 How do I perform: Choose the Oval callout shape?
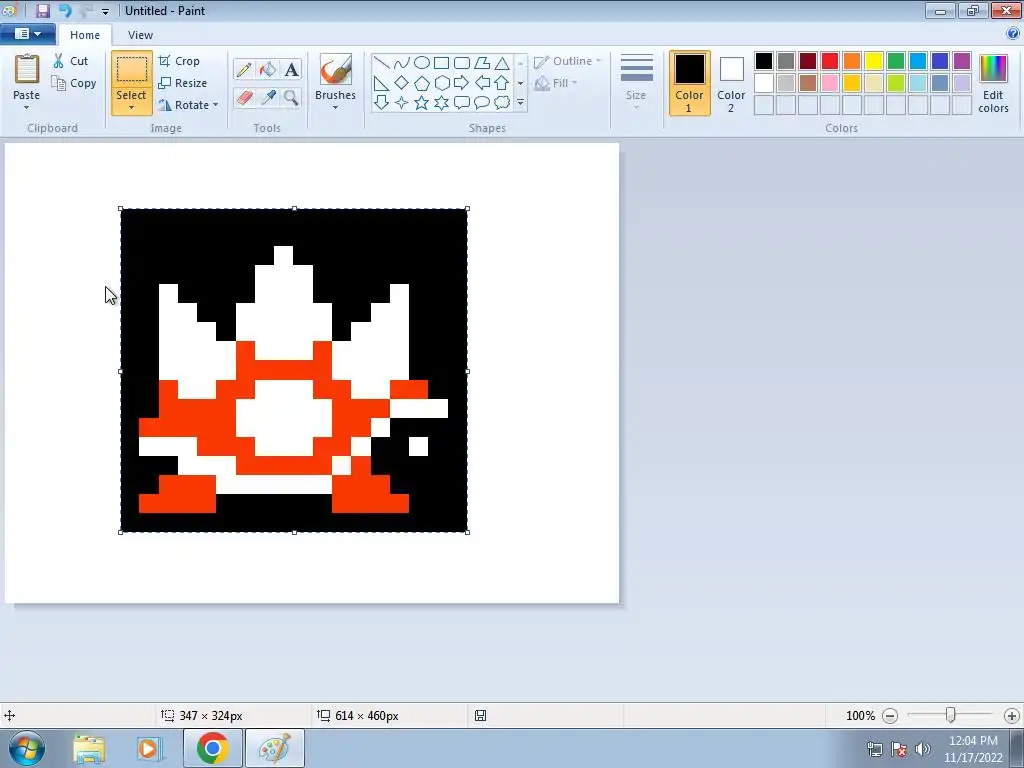coord(482,103)
